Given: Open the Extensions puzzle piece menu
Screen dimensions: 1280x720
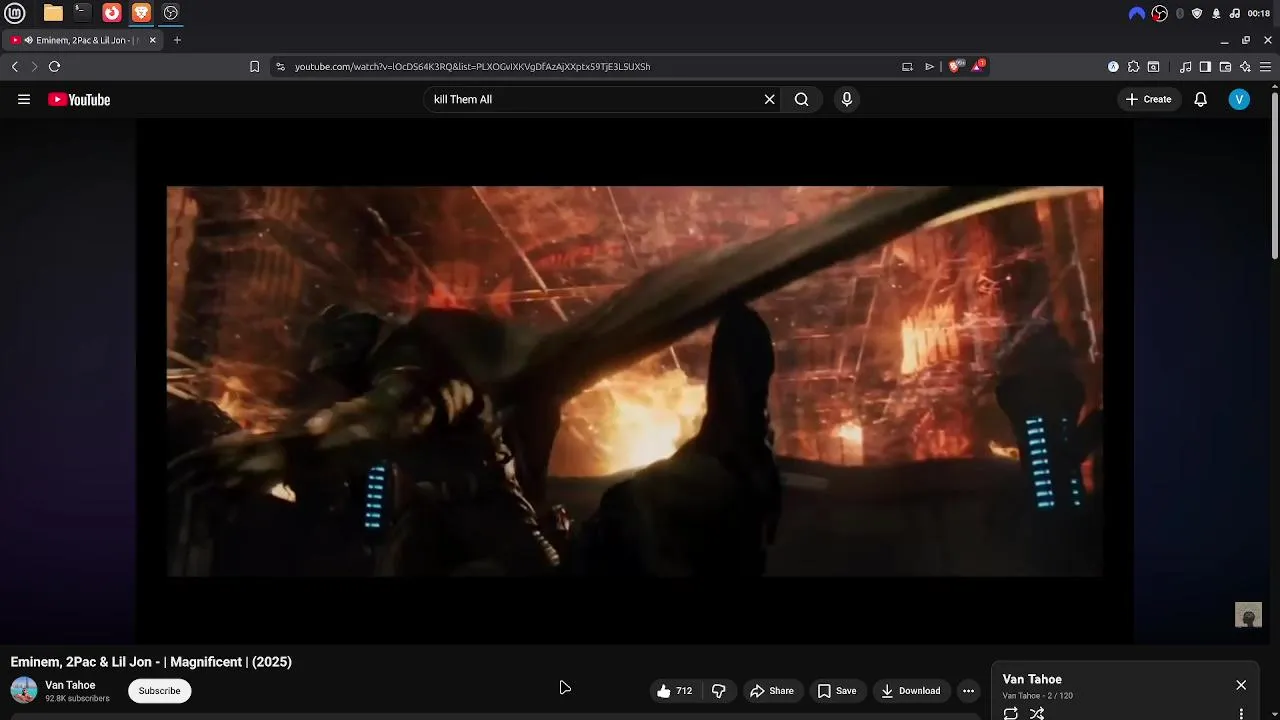Looking at the screenshot, I should [x=1133, y=67].
